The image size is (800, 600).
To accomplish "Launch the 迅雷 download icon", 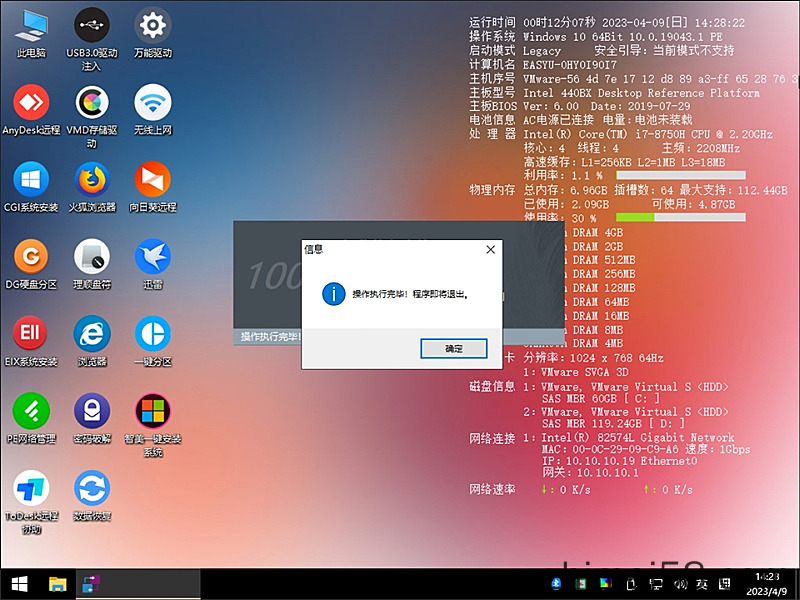I will (153, 264).
